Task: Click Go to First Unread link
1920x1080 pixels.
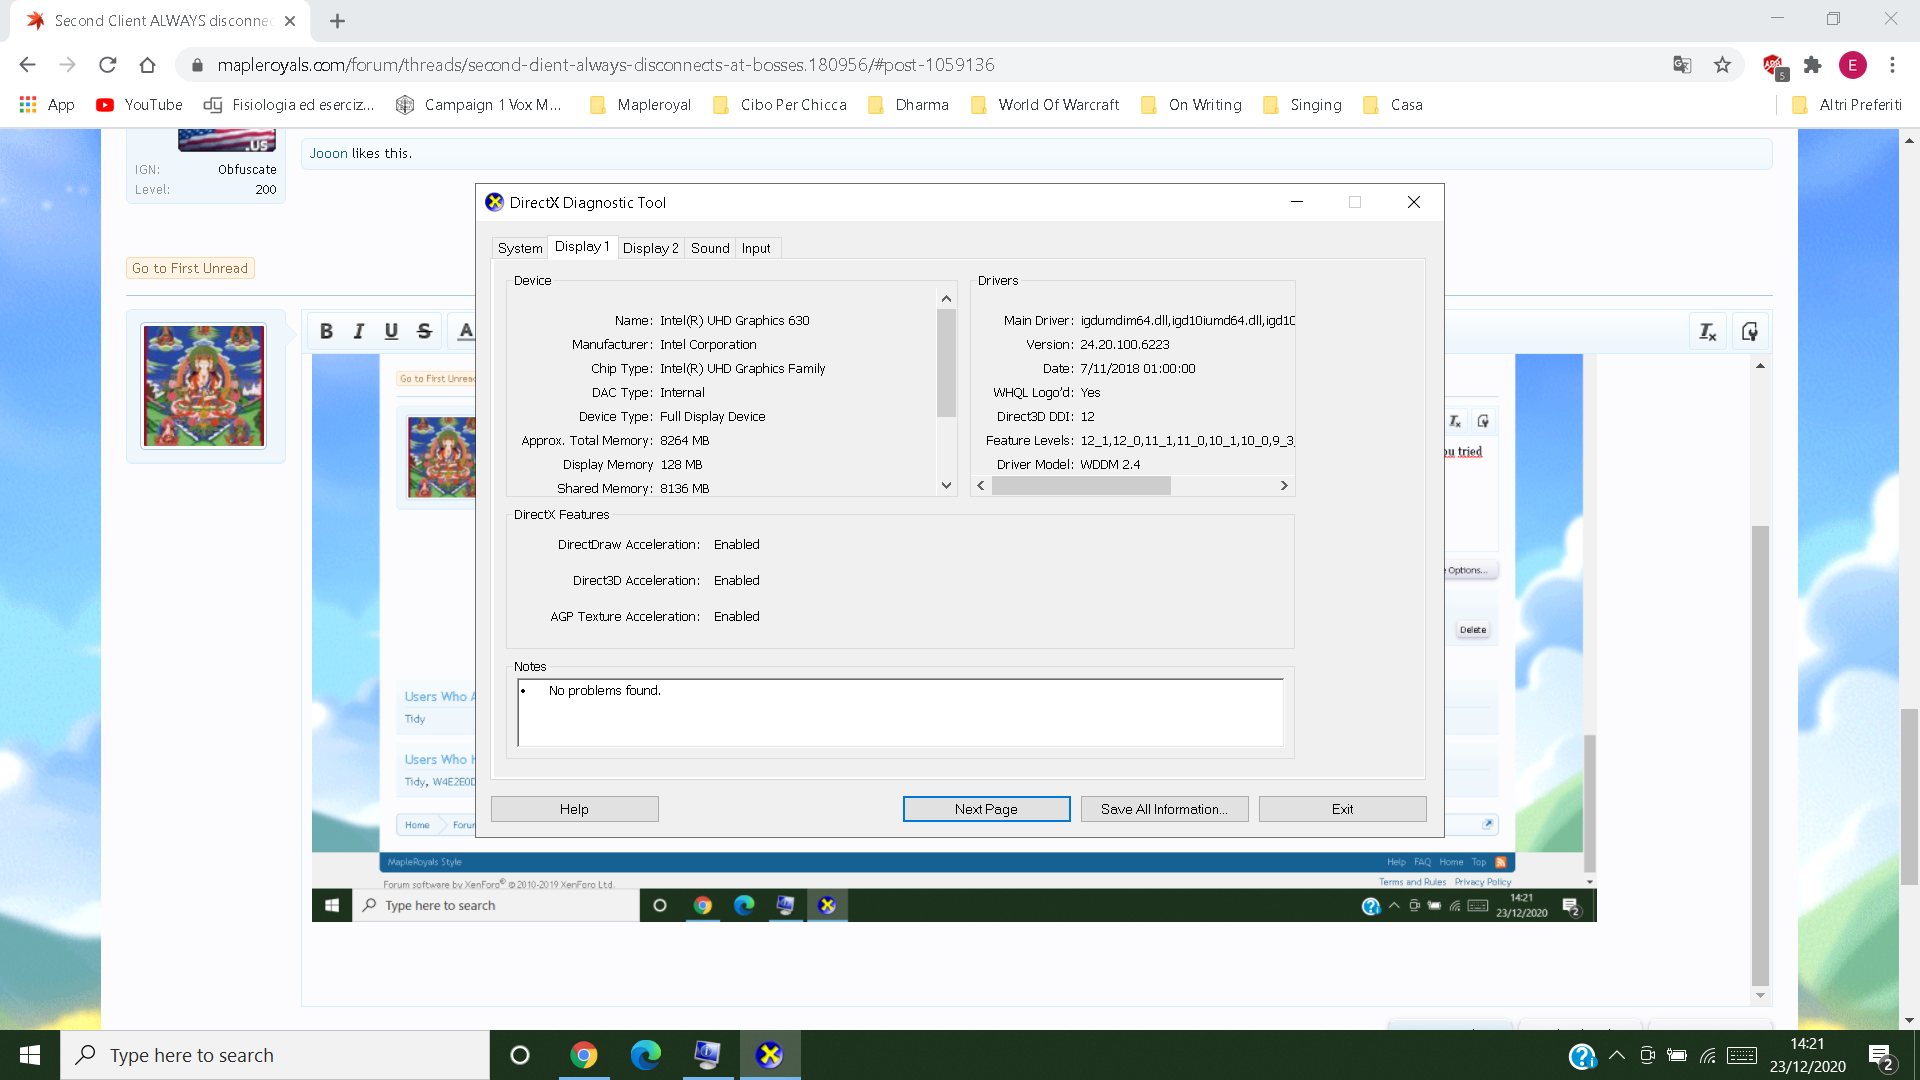Action: (x=190, y=268)
